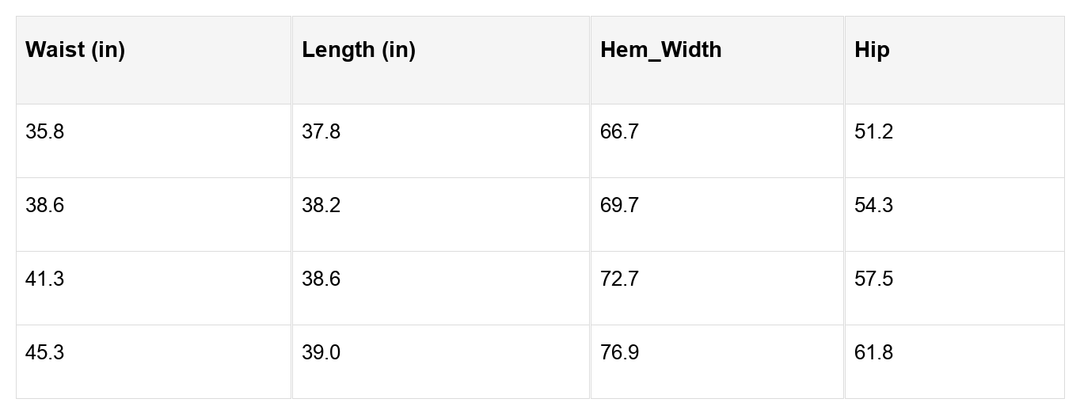The image size is (1080, 414).
Task: Click the length cell 38.6
Action: [321, 279]
